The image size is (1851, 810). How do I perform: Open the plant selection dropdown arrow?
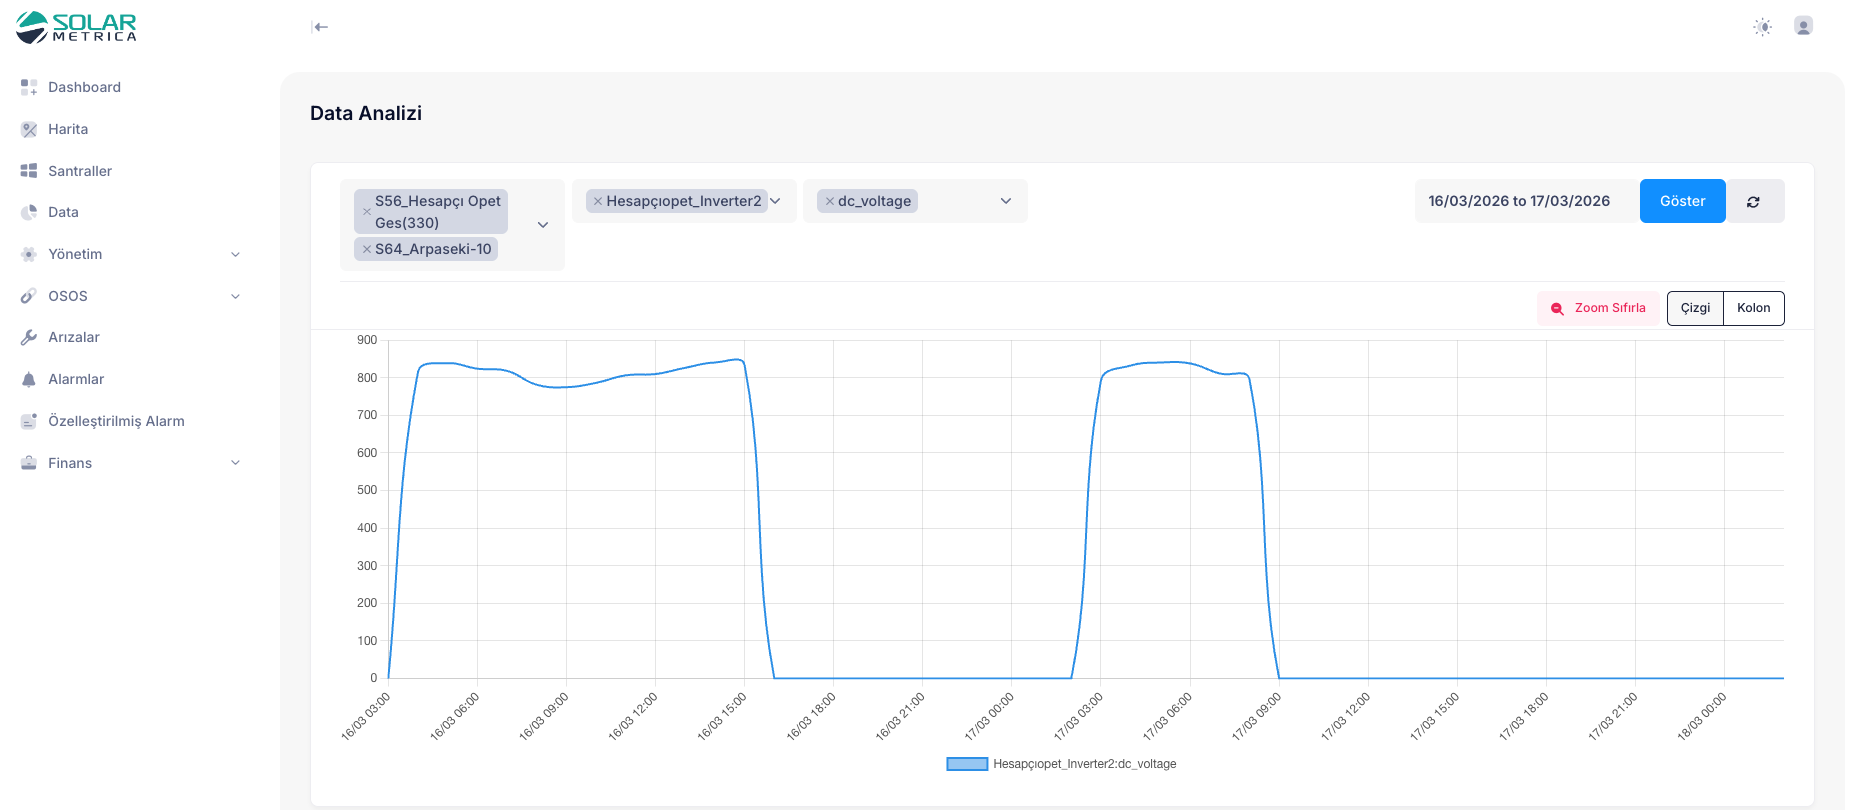543,225
